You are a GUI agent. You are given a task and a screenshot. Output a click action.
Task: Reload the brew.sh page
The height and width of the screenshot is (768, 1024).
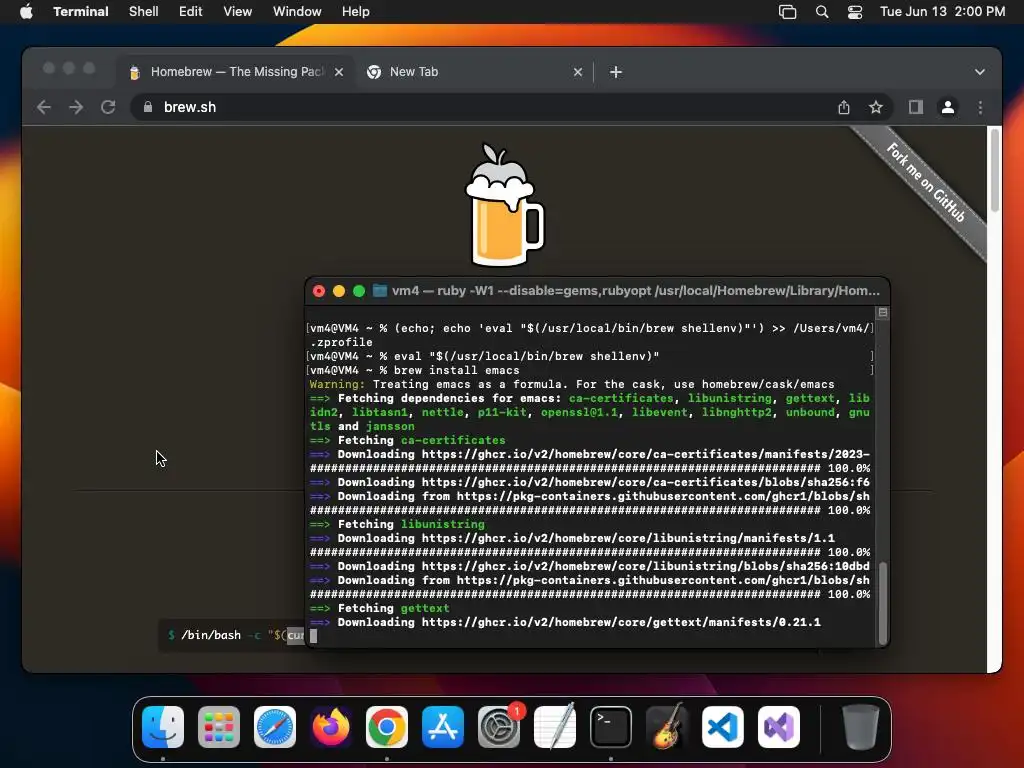(108, 107)
